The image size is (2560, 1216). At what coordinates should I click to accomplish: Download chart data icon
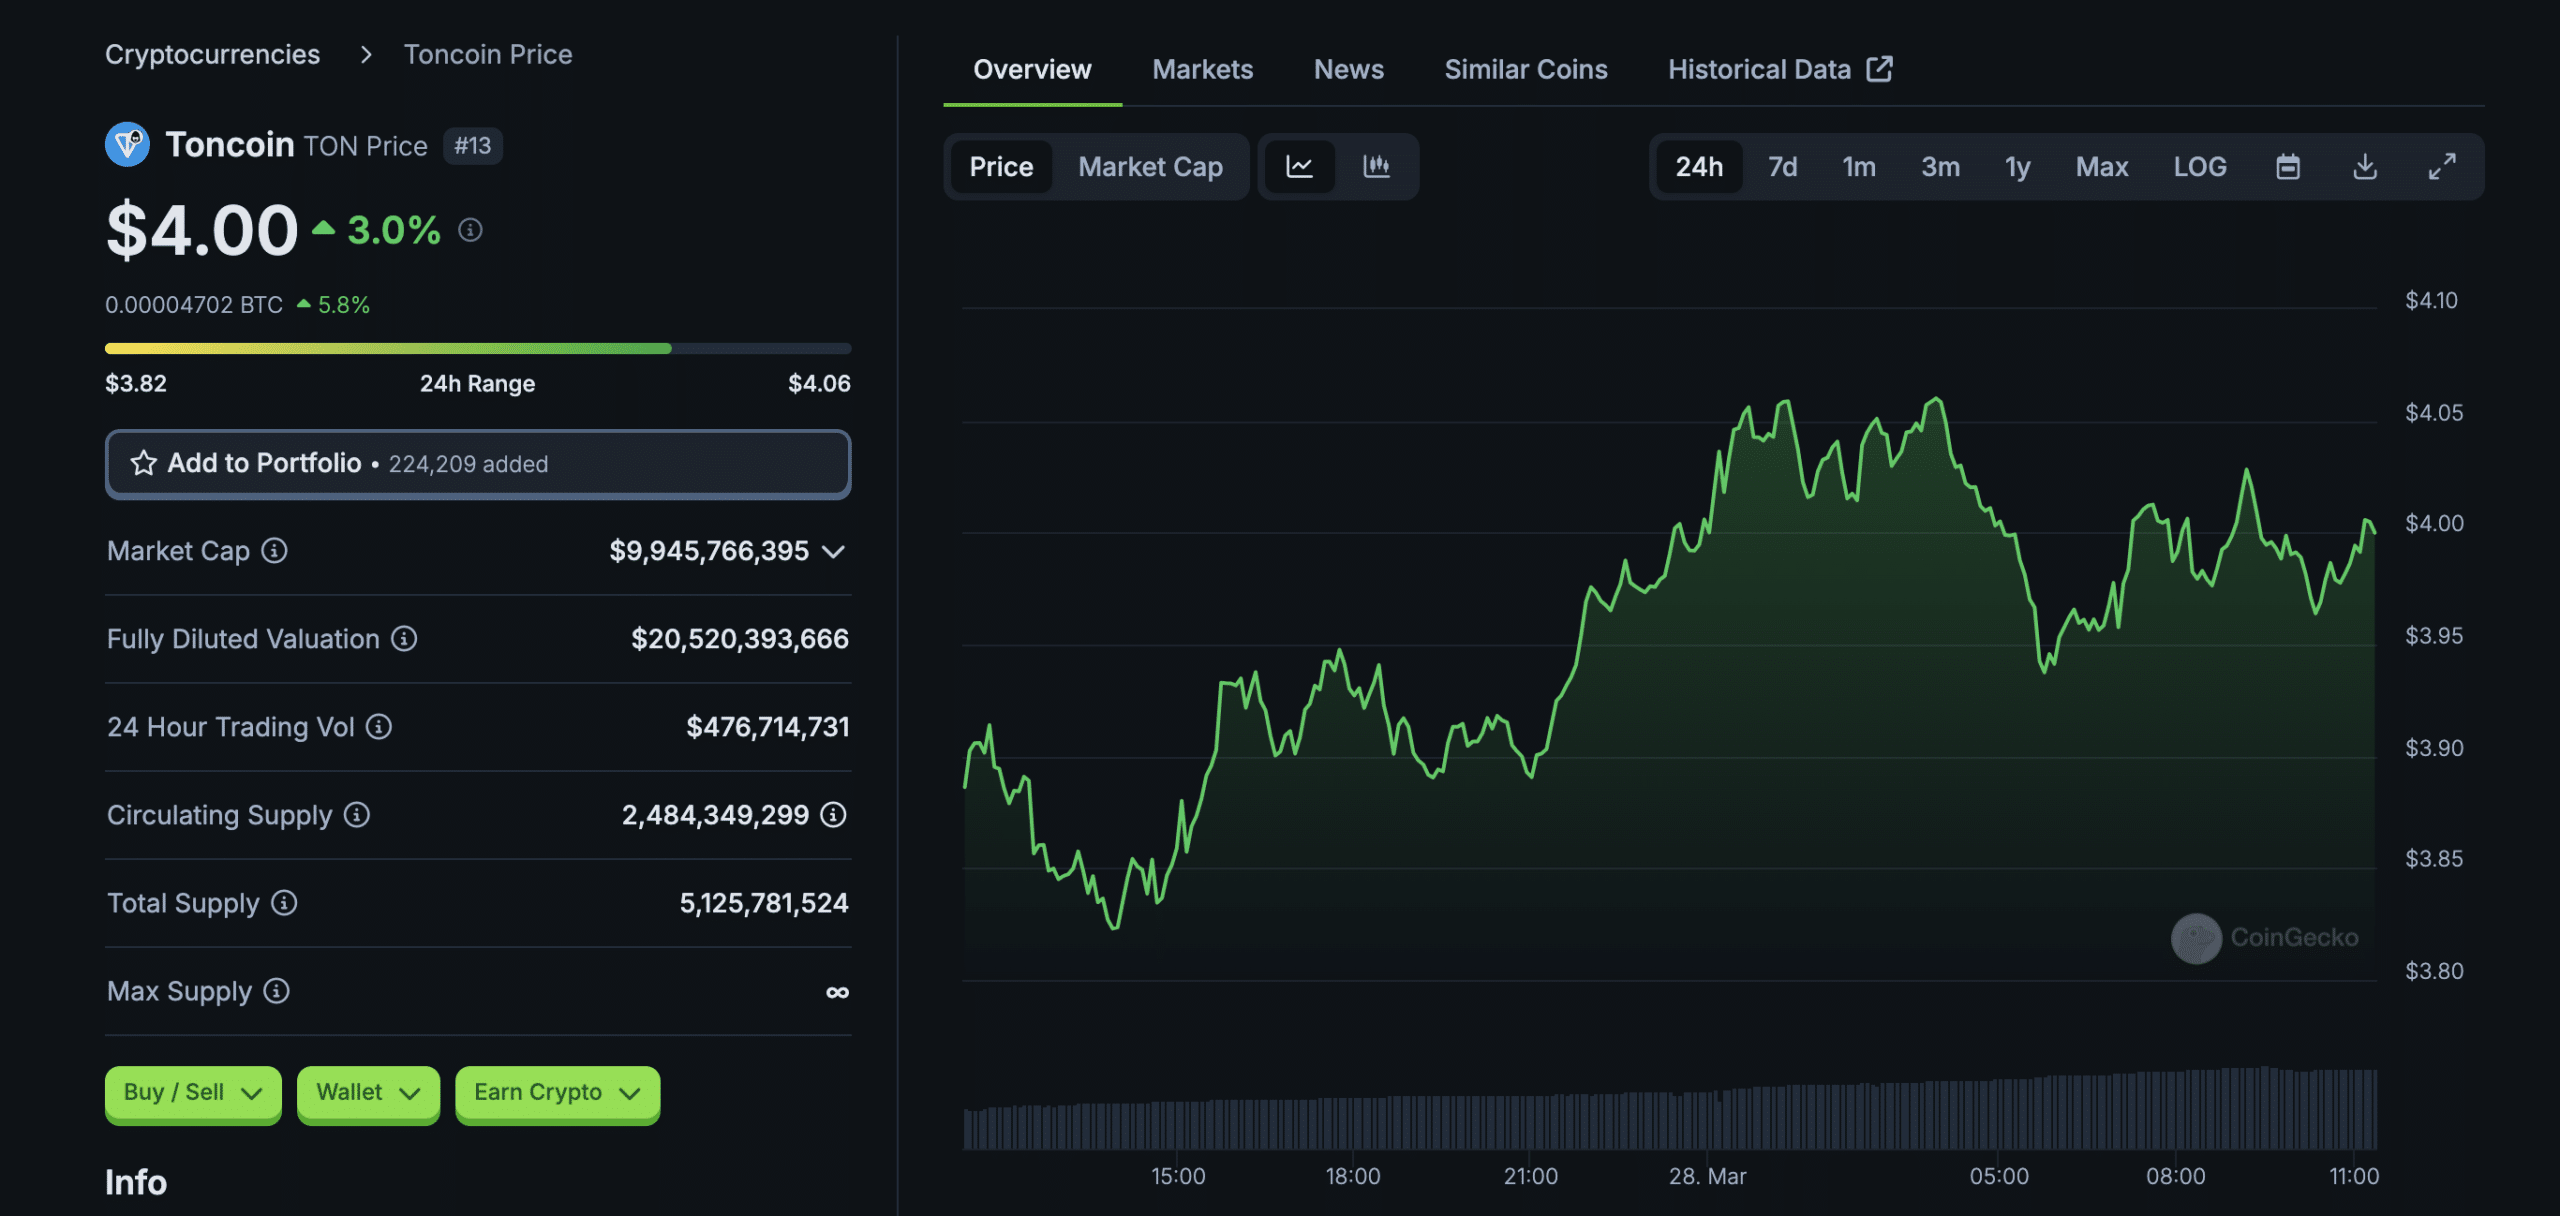[x=2365, y=166]
